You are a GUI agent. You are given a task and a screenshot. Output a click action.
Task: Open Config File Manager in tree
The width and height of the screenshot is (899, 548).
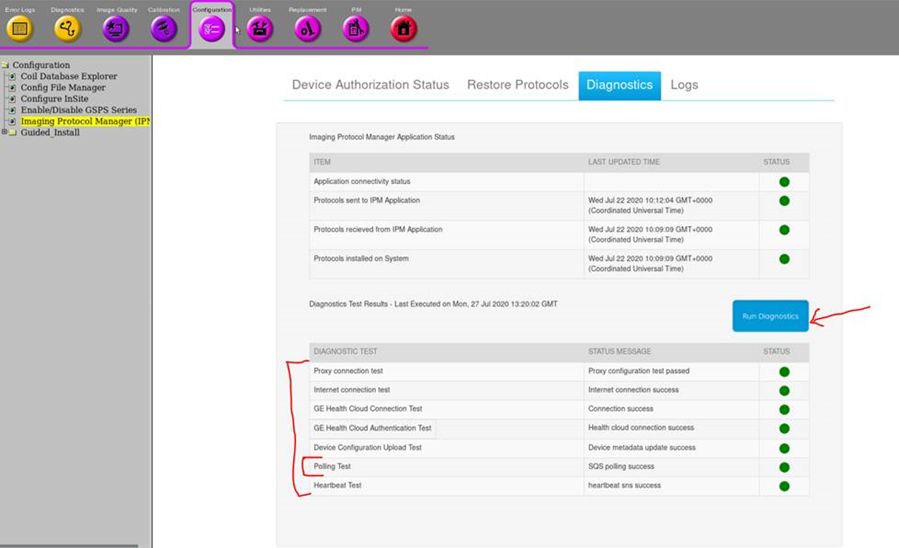pos(63,88)
